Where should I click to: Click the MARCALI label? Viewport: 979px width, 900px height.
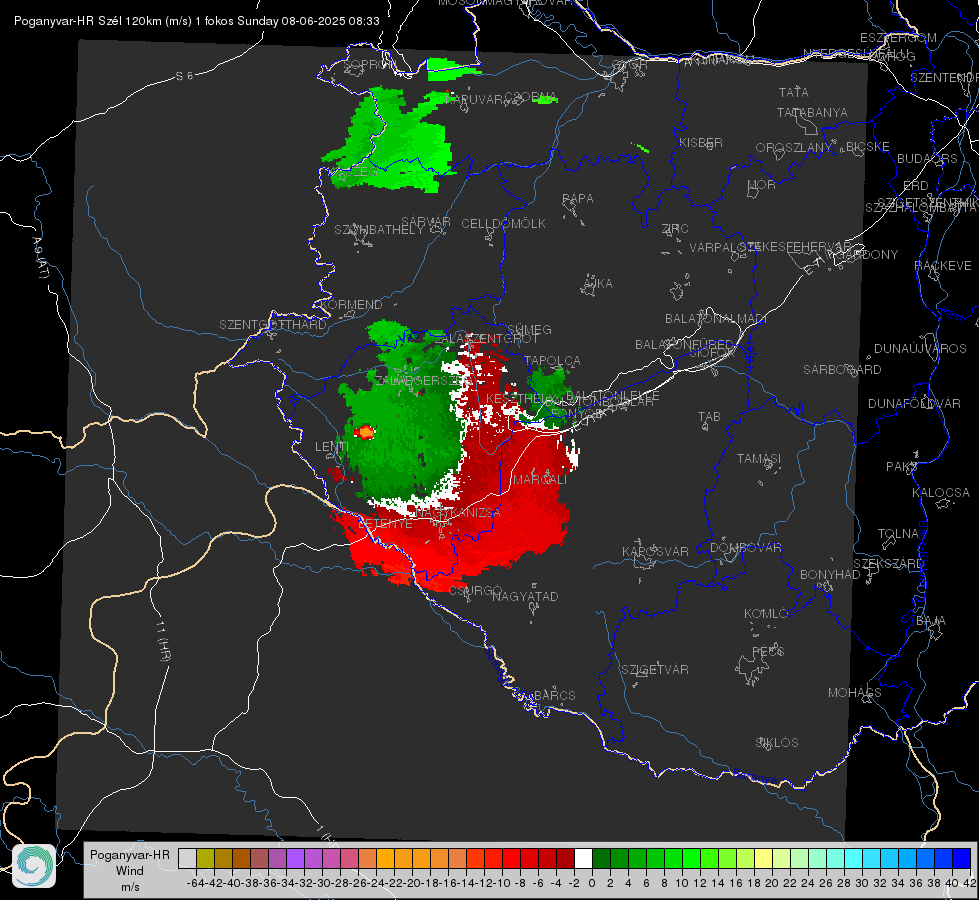pyautogui.click(x=539, y=480)
